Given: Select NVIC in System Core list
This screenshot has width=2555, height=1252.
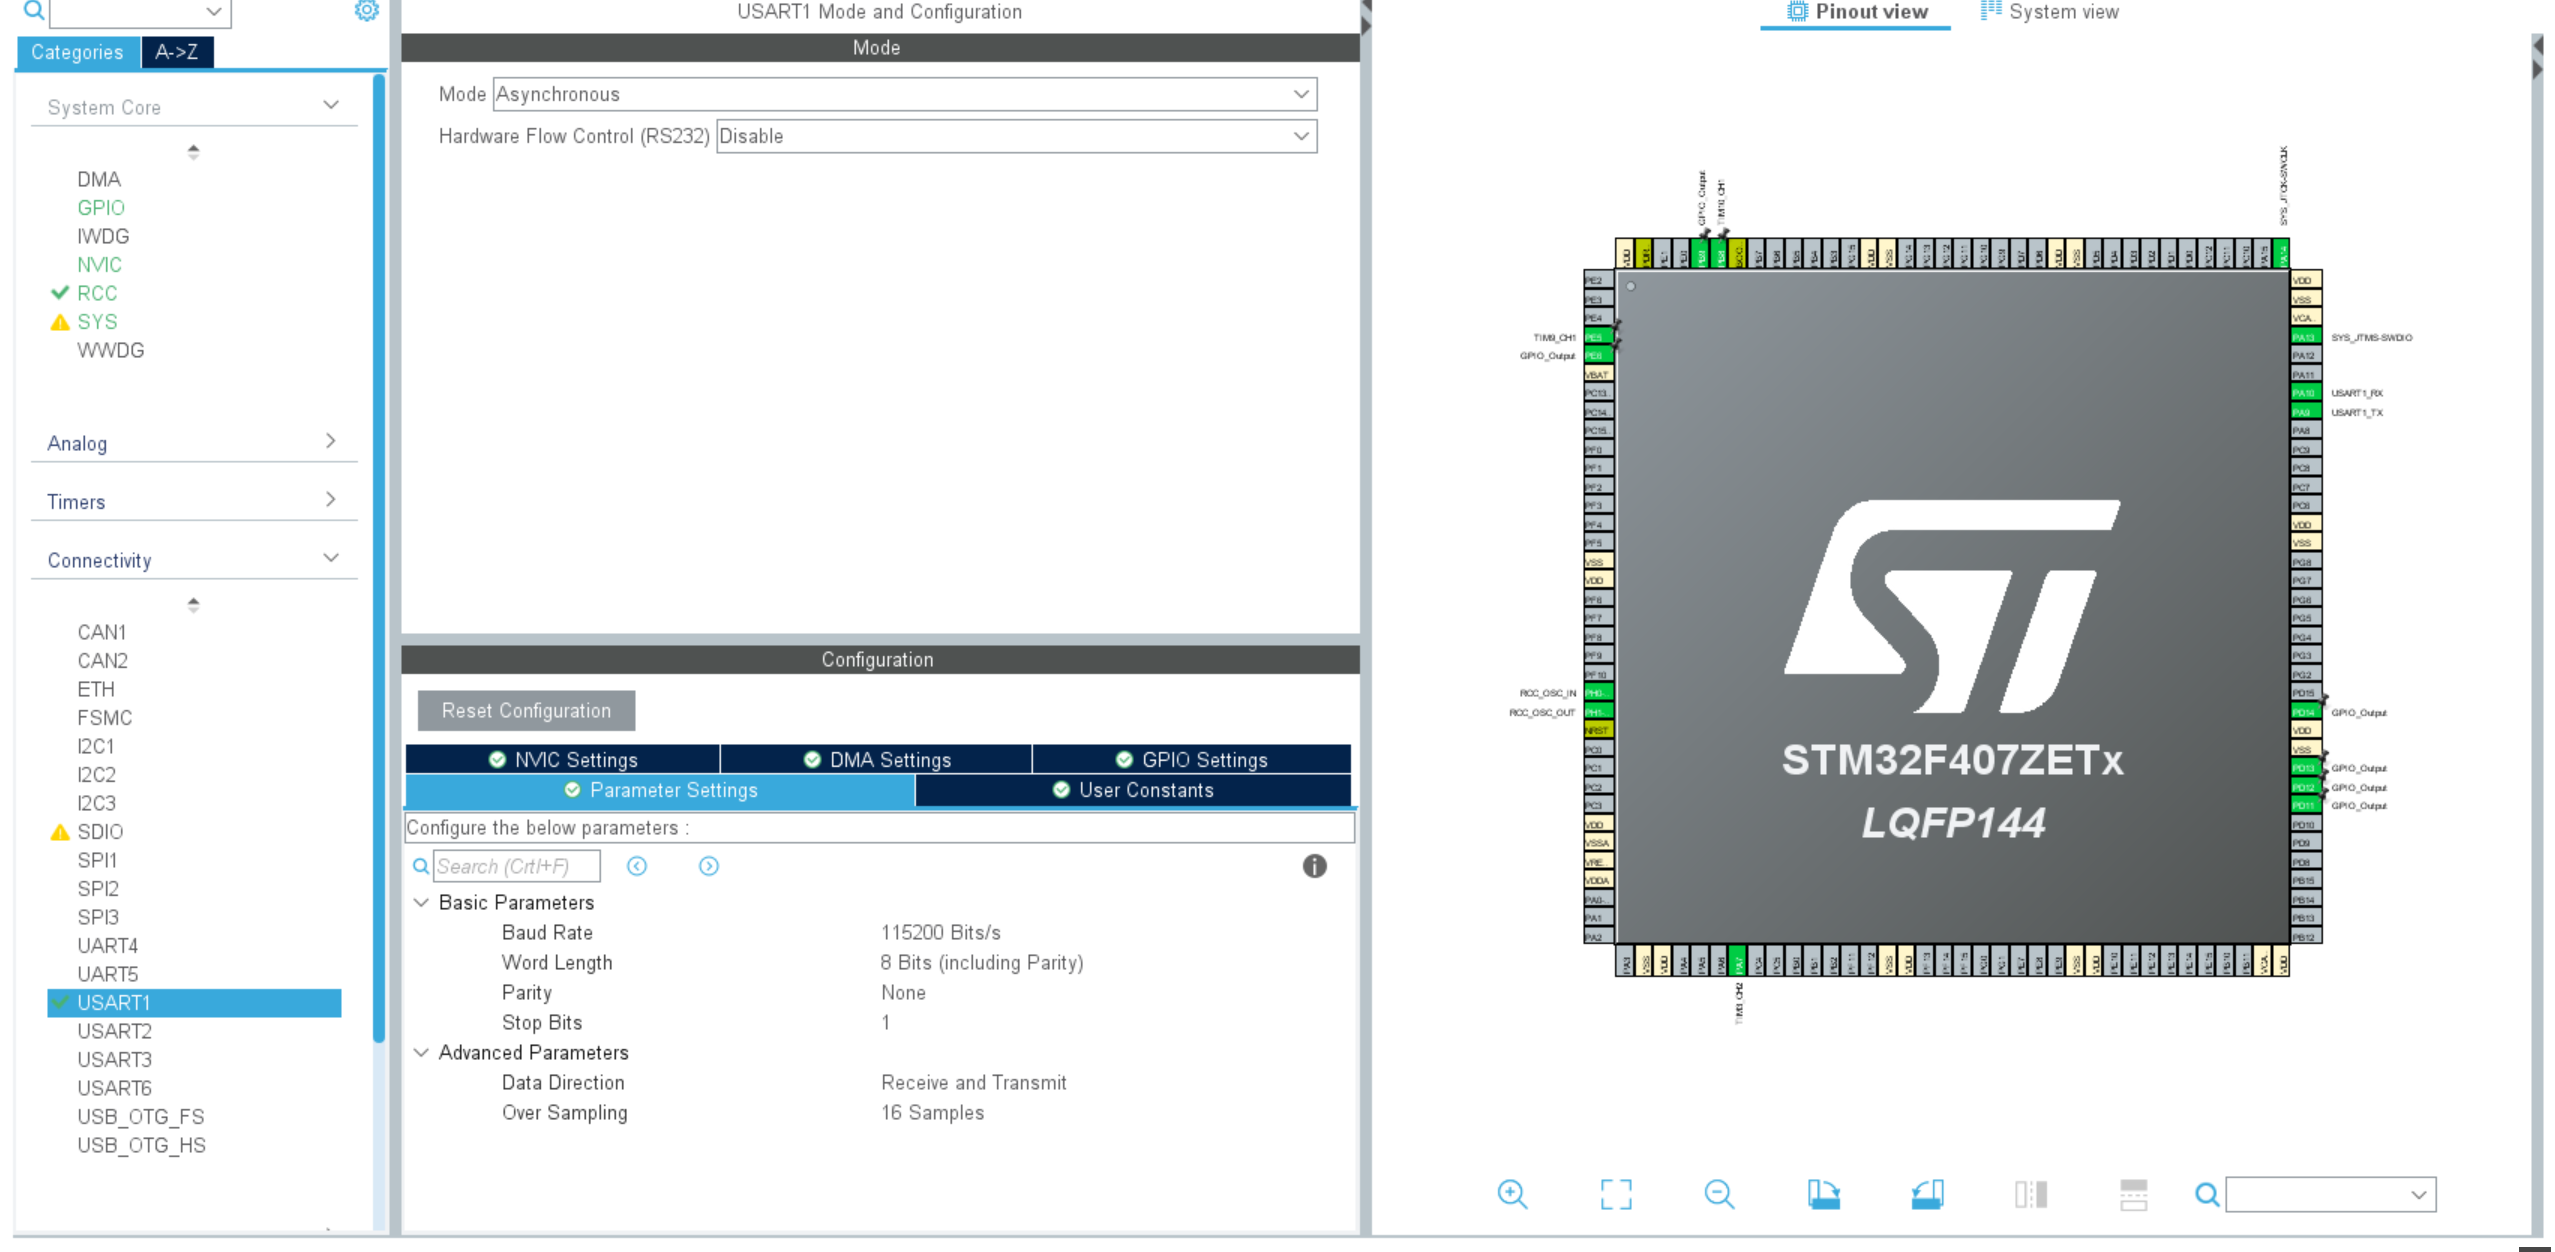Looking at the screenshot, I should click(99, 265).
